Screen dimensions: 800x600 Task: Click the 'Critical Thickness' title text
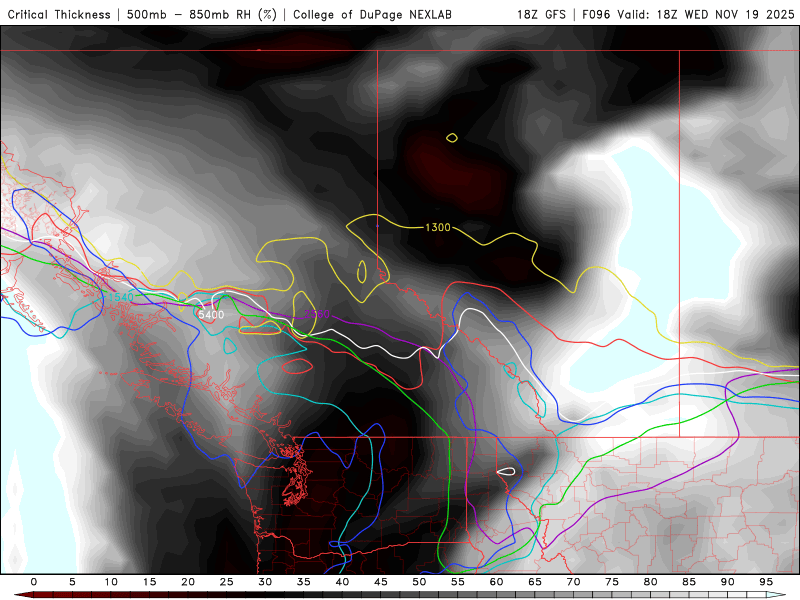point(59,15)
